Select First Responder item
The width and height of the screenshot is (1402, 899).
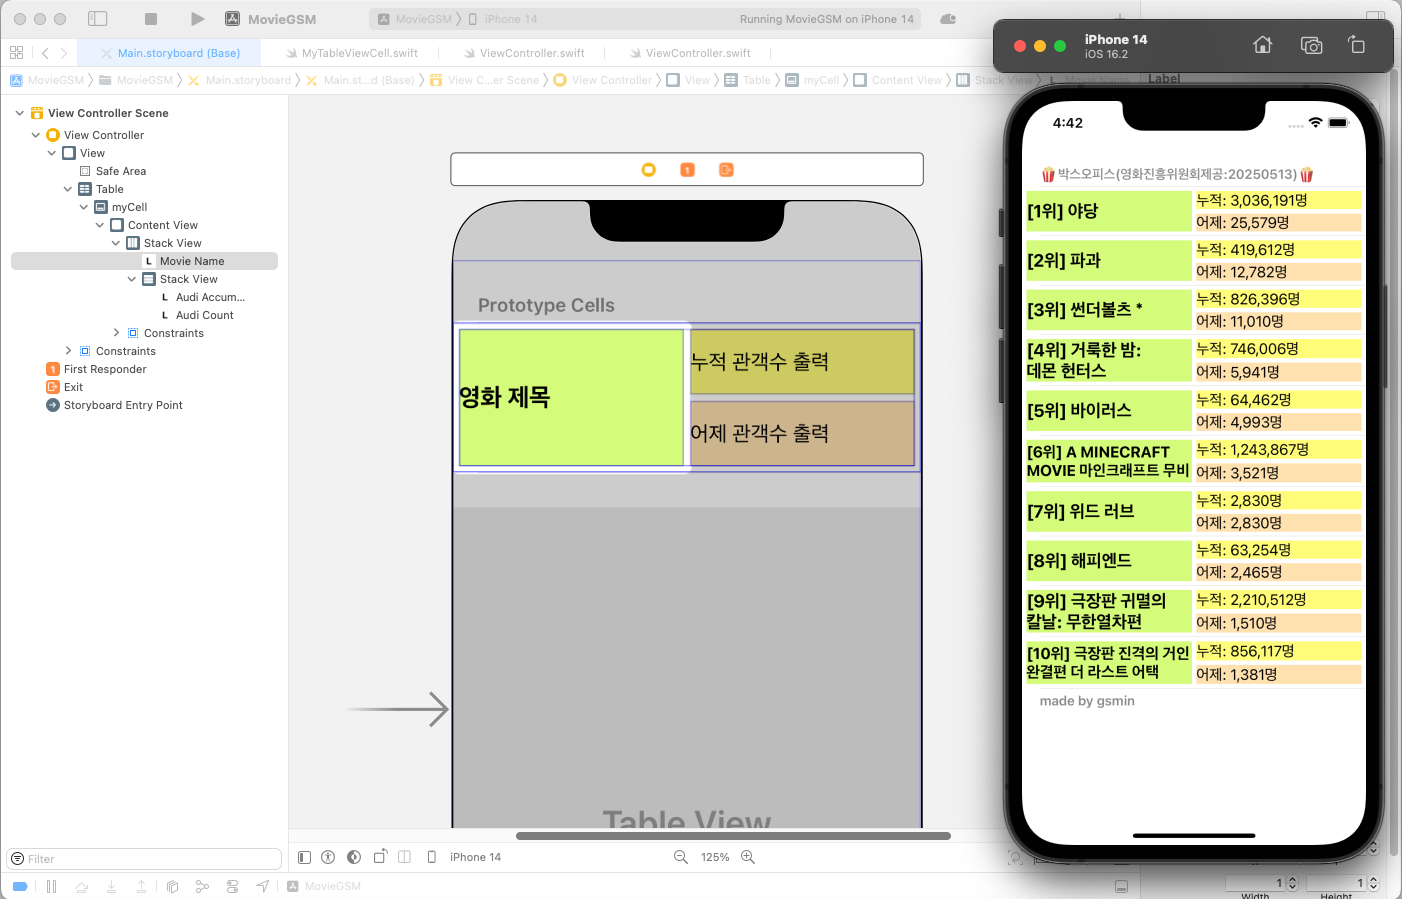[x=96, y=369]
